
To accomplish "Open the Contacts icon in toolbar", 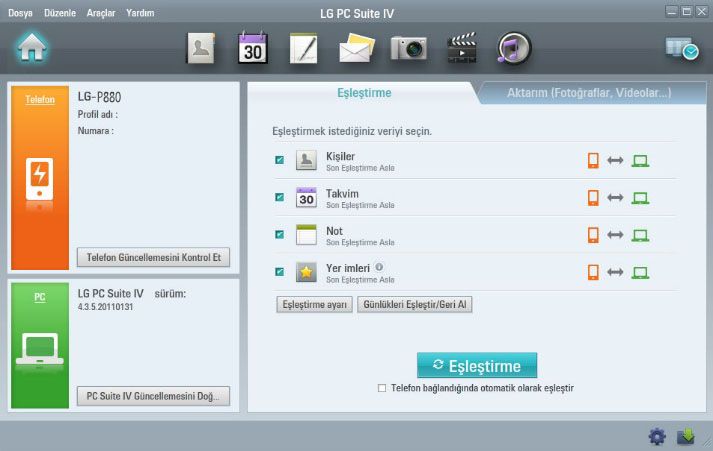I will [x=201, y=48].
